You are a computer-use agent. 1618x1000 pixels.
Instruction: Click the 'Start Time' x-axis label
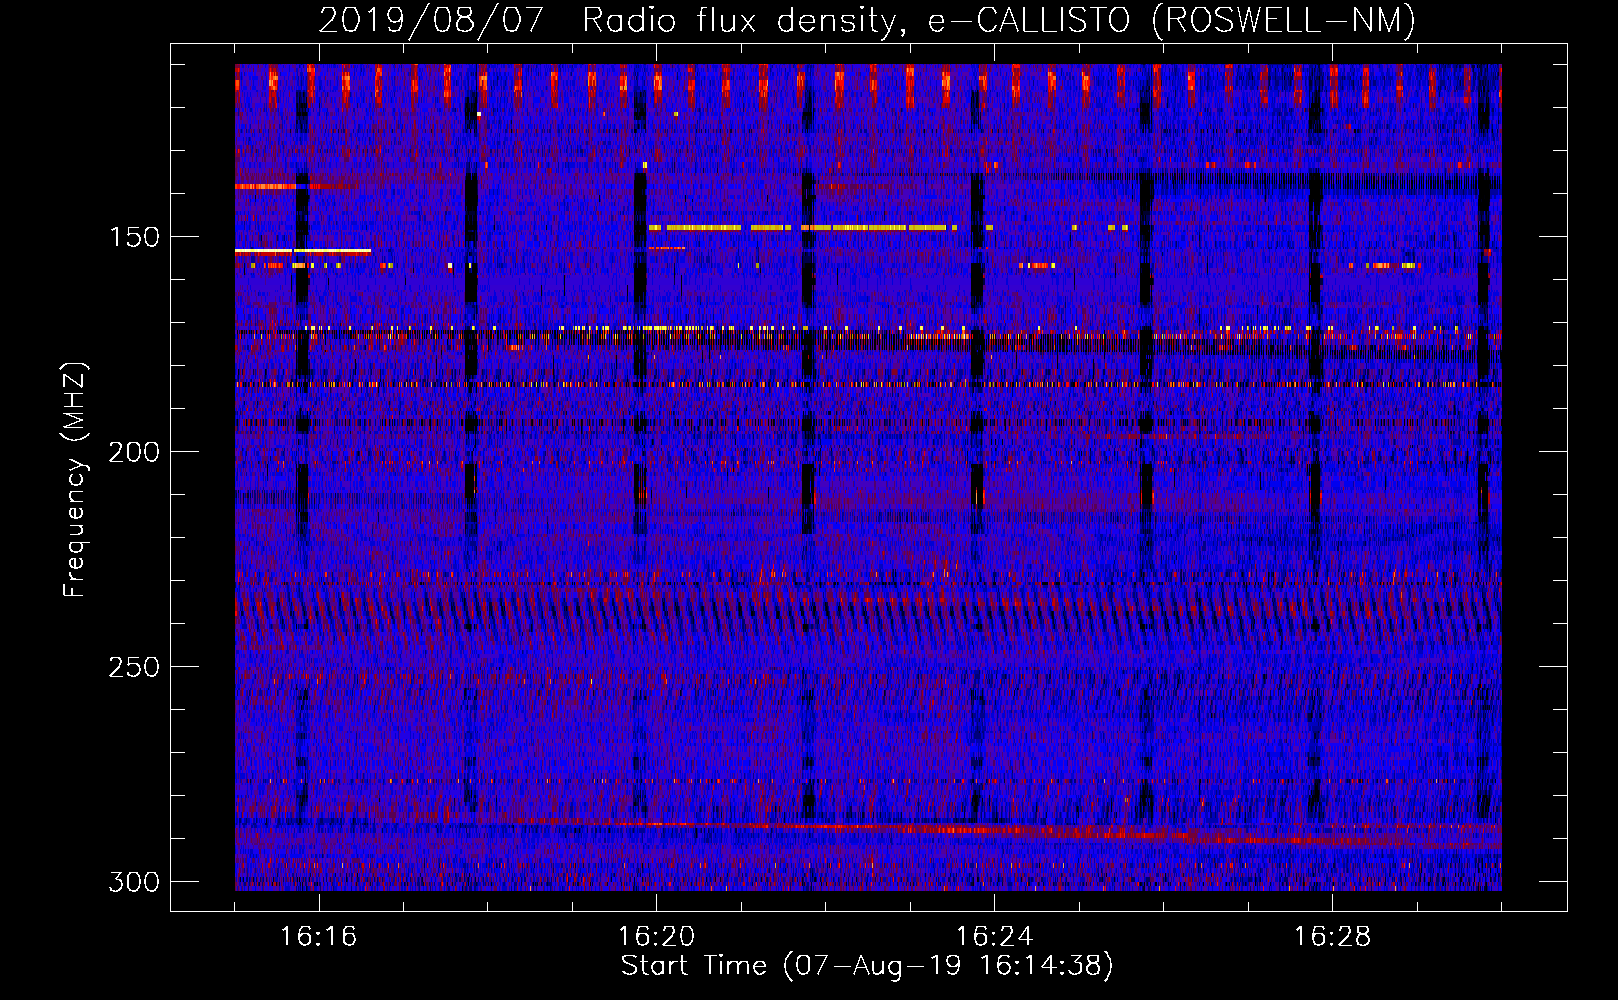(867, 966)
